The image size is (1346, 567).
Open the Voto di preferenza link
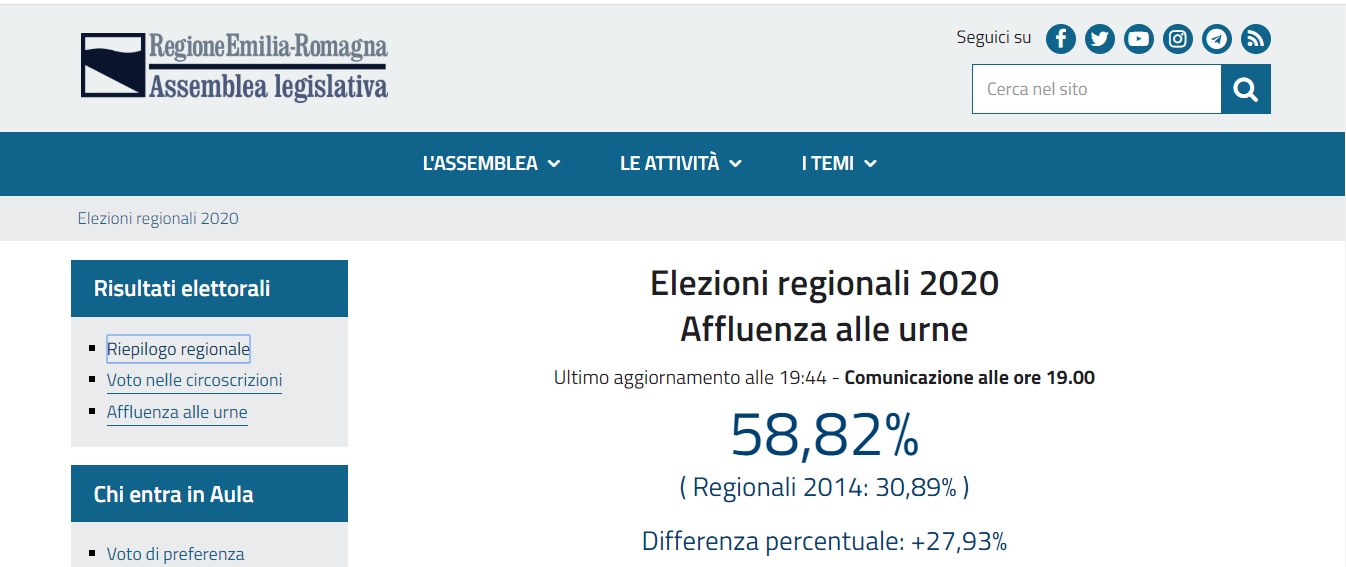coord(175,554)
